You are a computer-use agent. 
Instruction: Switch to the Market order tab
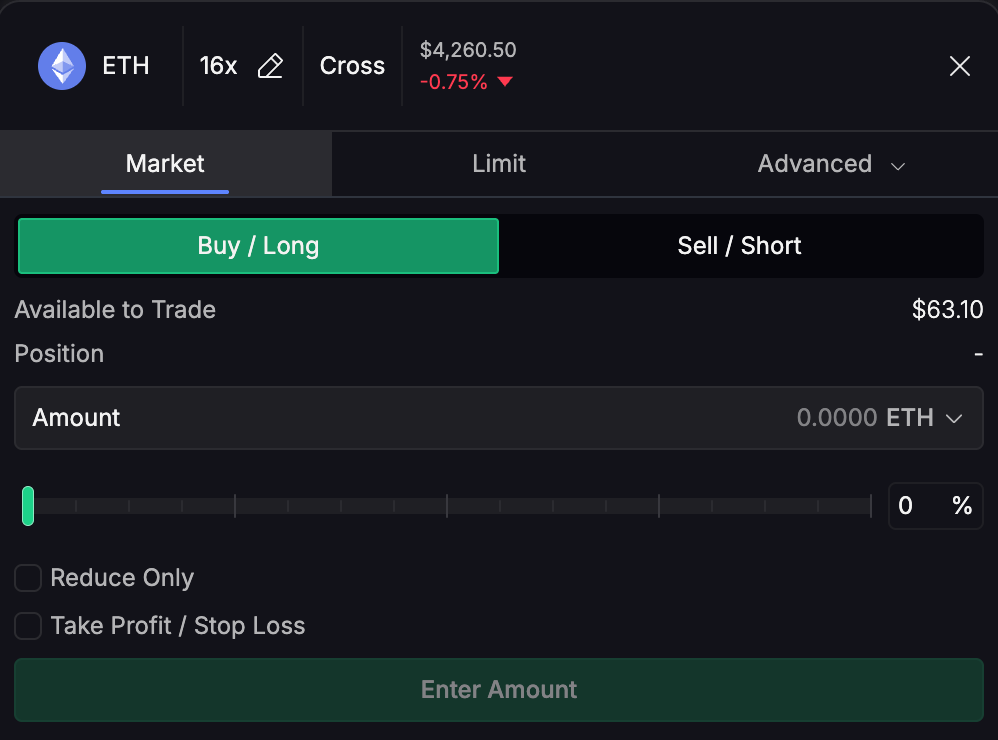click(165, 164)
